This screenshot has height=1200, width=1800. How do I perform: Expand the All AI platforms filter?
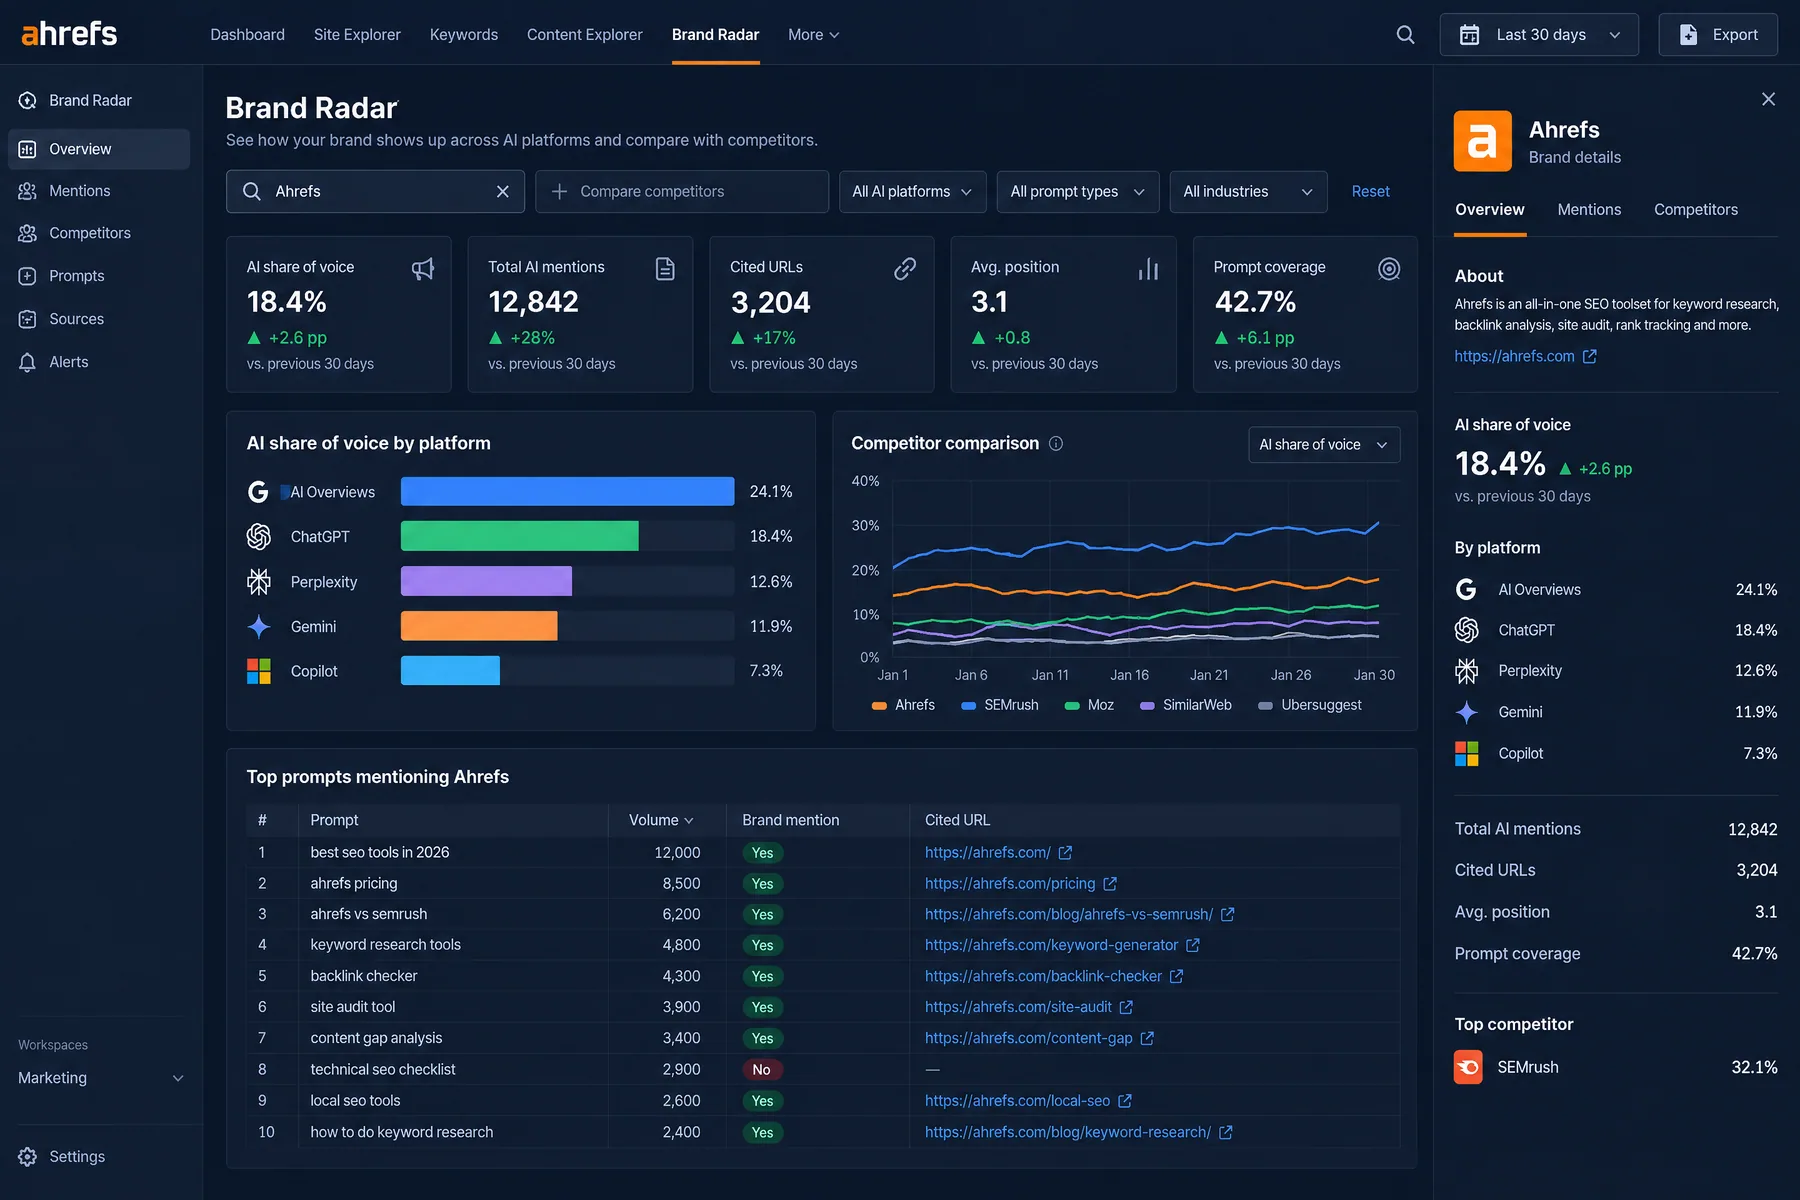tap(912, 191)
